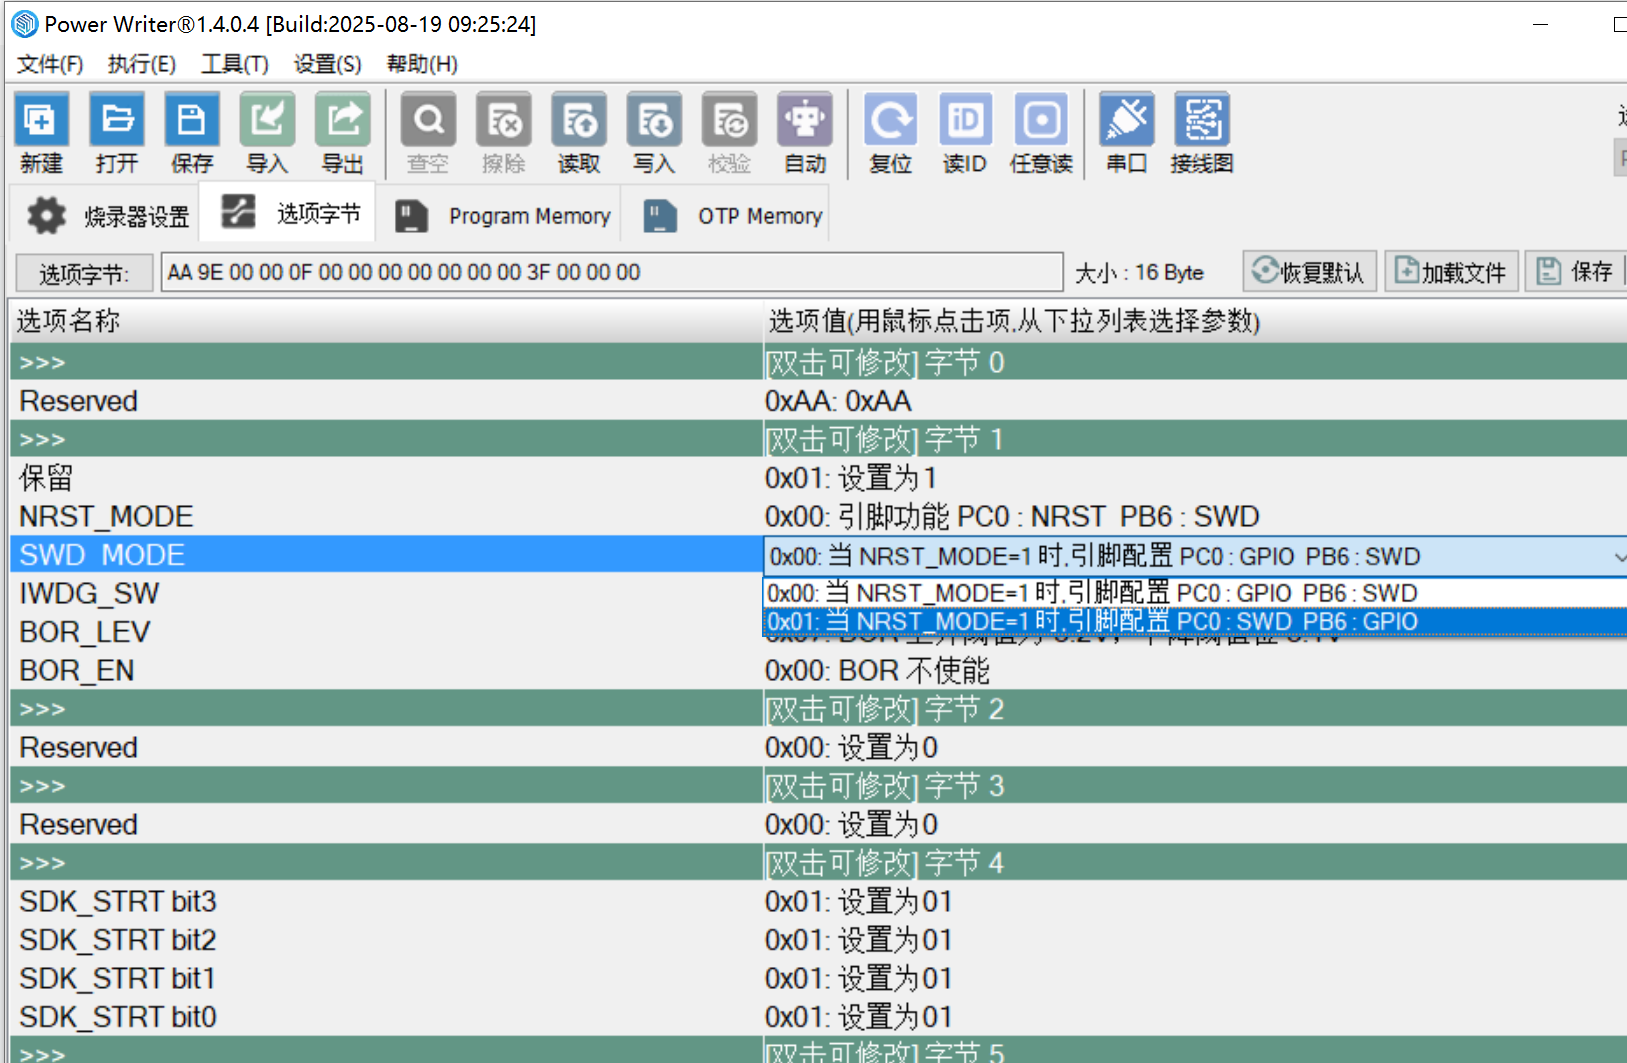Click the 加载文件 load file button
Screen dimensions: 1627x1063
(1451, 271)
